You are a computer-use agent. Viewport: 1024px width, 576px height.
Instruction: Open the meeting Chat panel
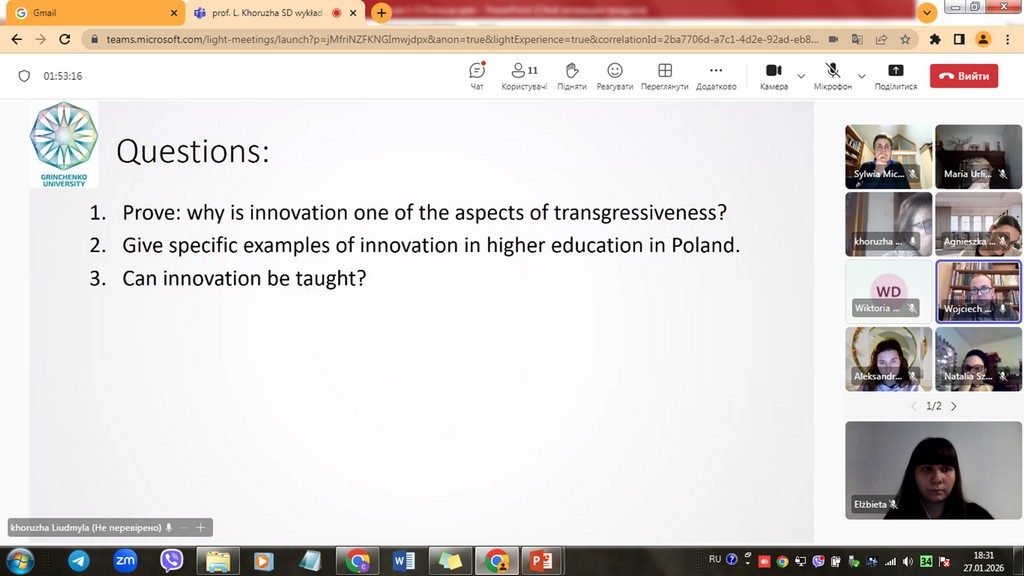(x=477, y=76)
